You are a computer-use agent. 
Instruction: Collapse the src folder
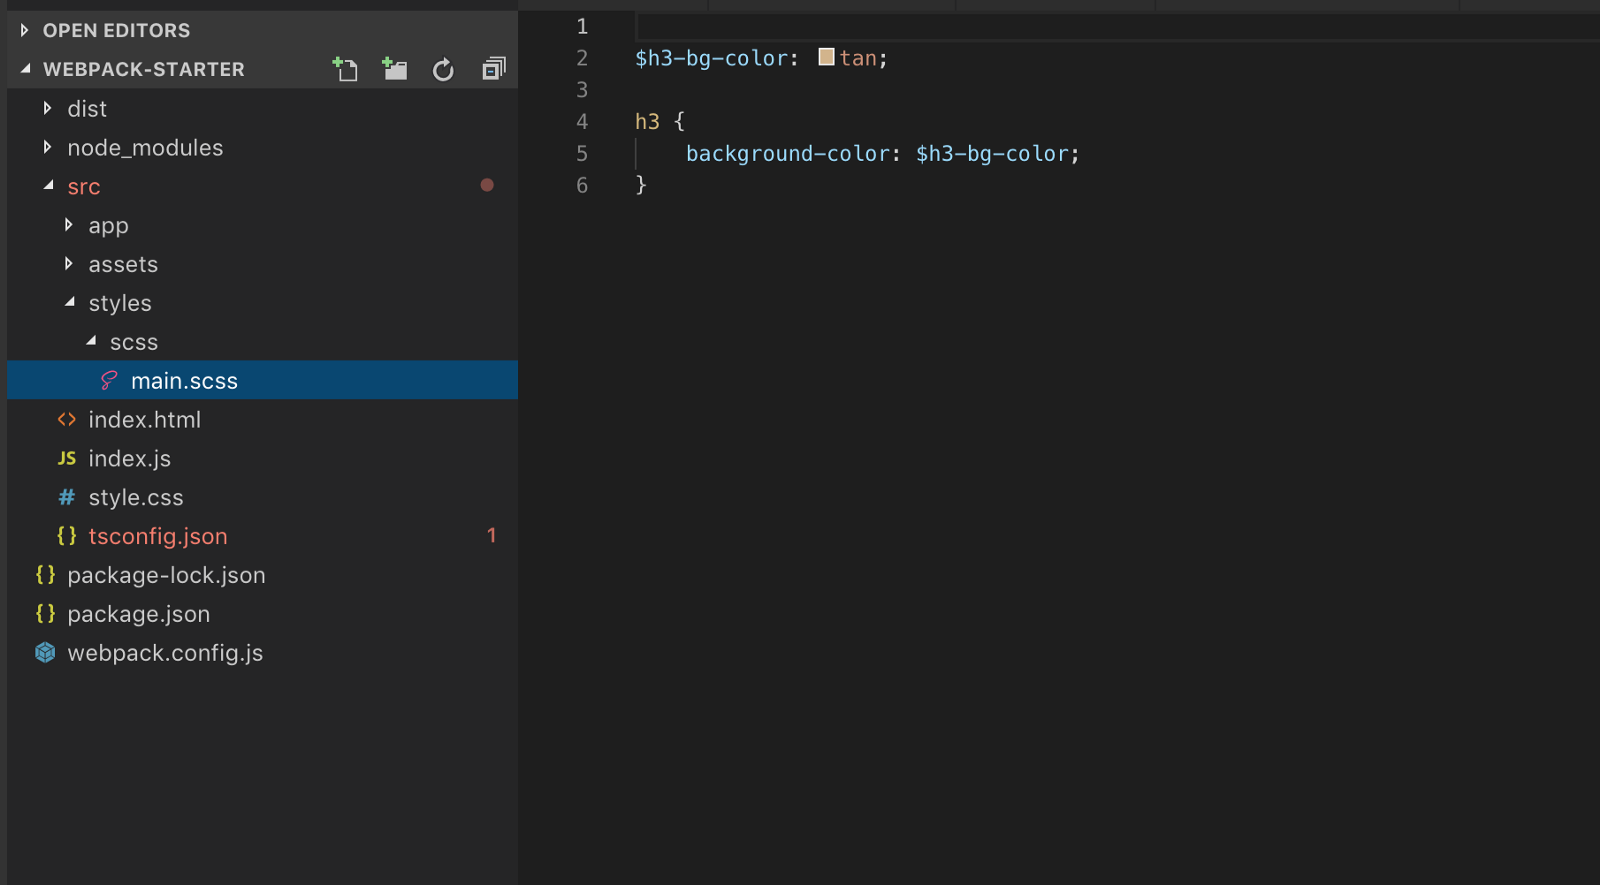tap(48, 186)
